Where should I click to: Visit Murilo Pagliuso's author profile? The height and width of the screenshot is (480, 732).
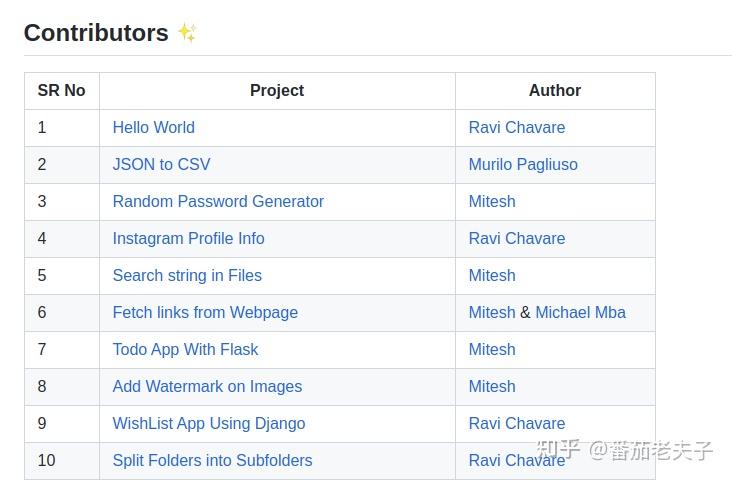point(523,164)
